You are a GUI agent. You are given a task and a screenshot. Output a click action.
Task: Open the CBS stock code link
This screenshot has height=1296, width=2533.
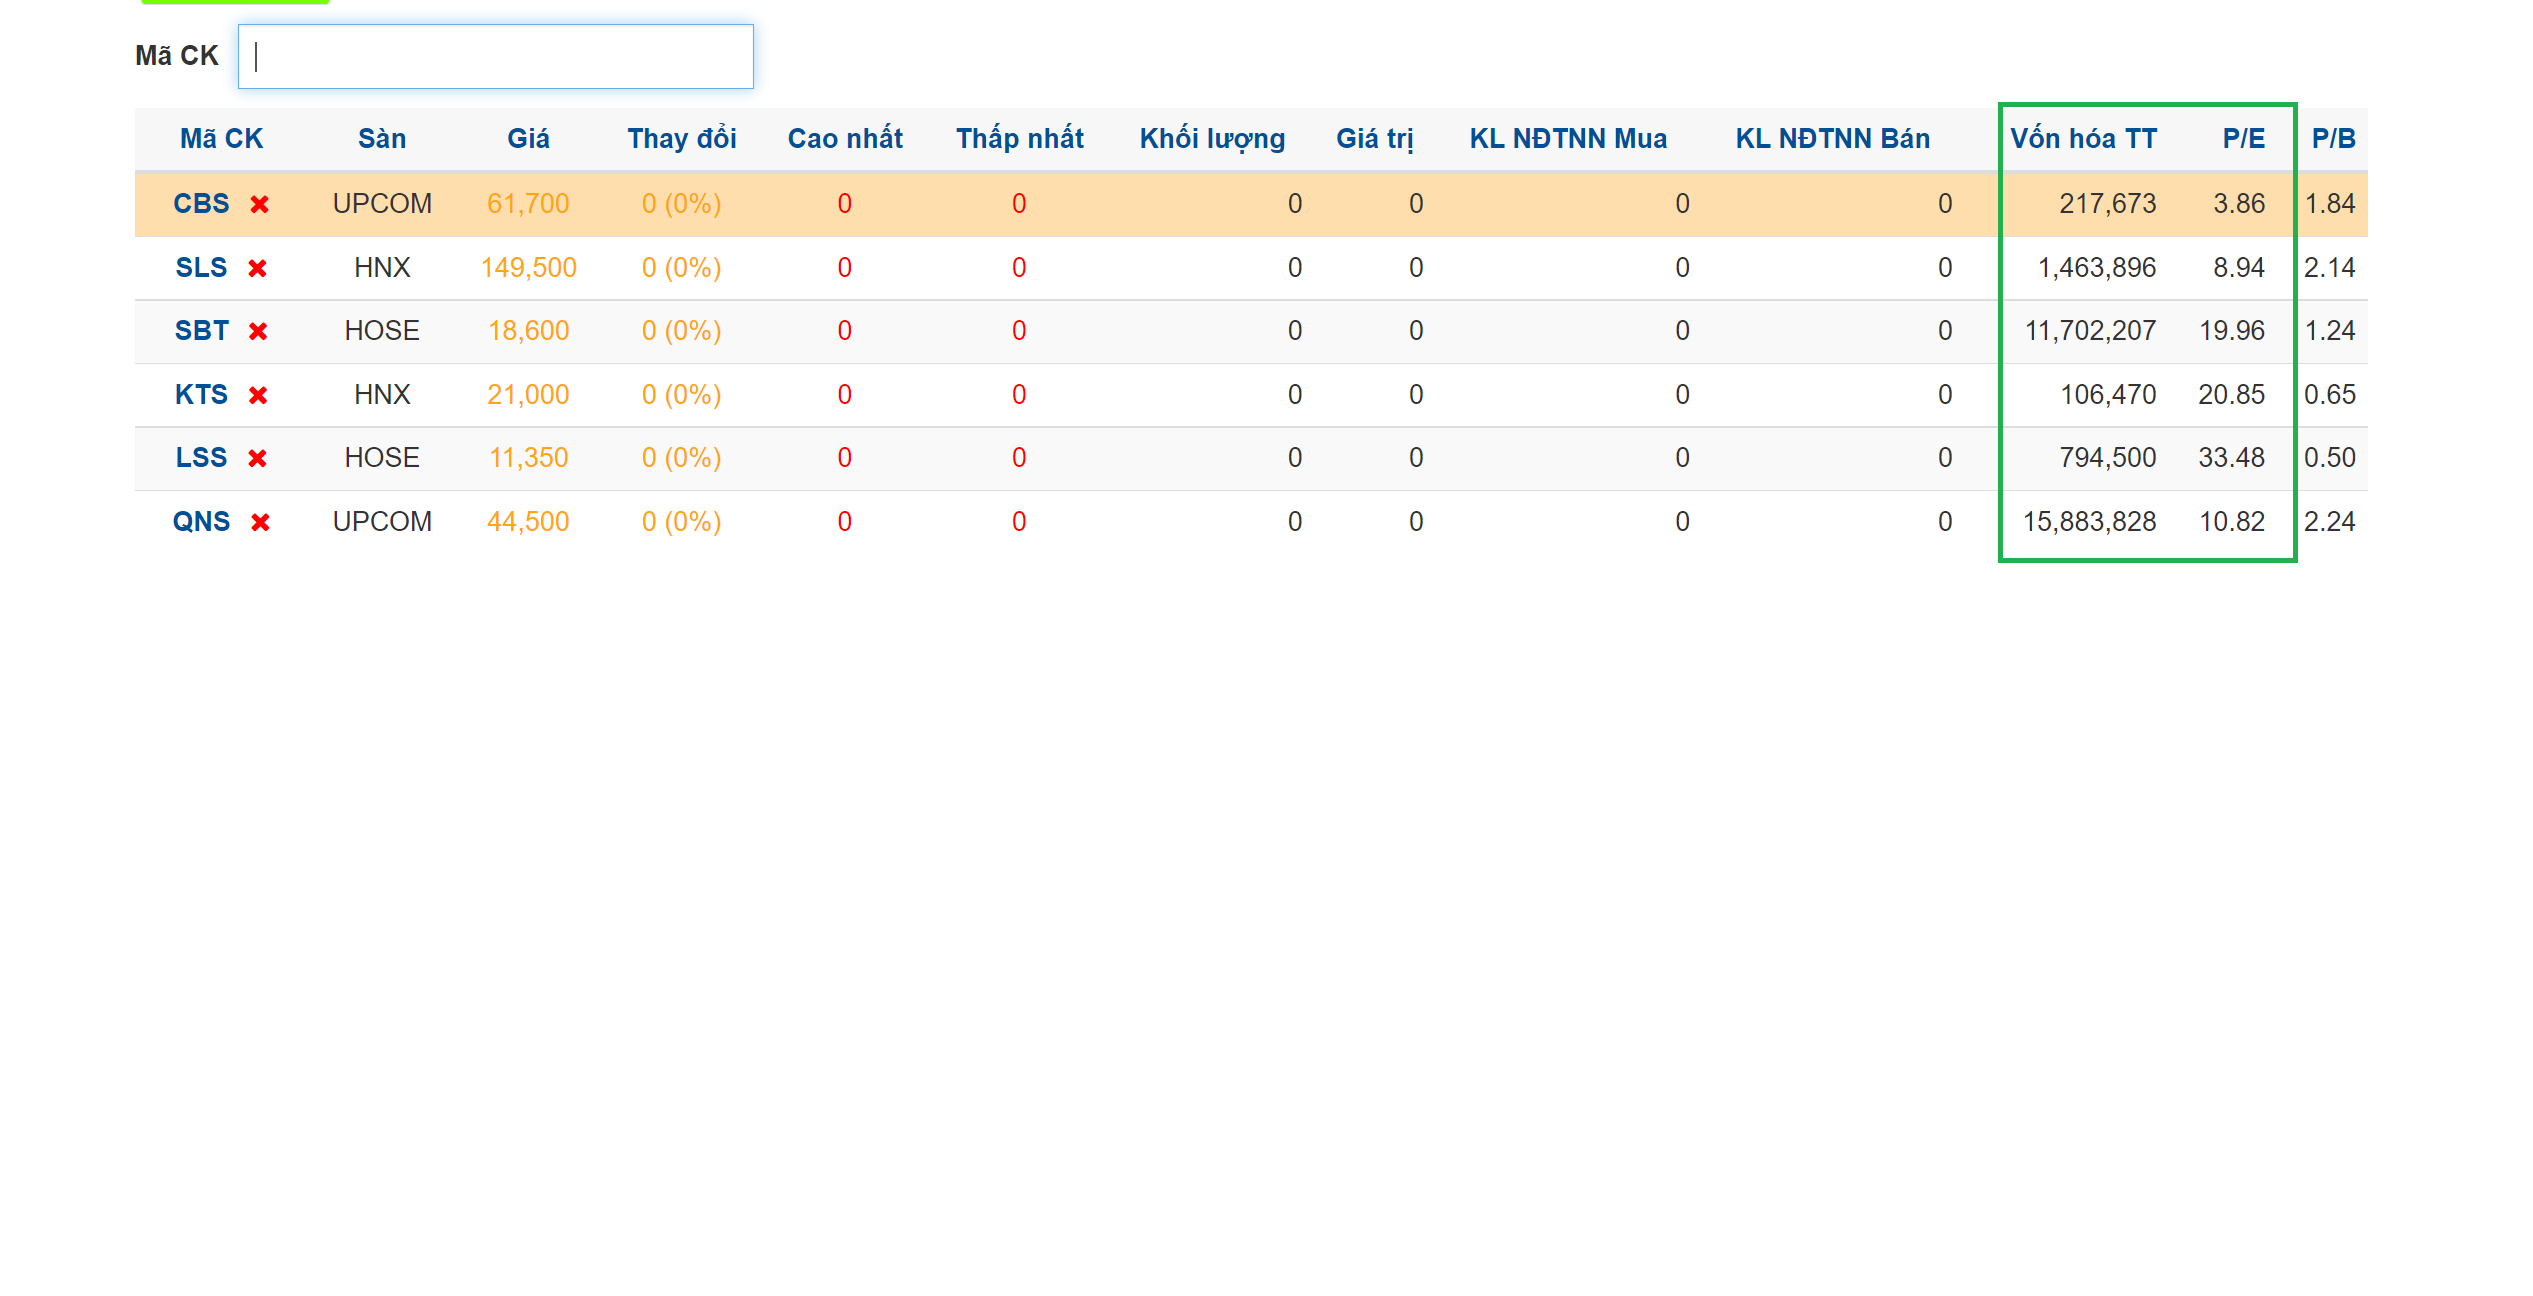201,204
